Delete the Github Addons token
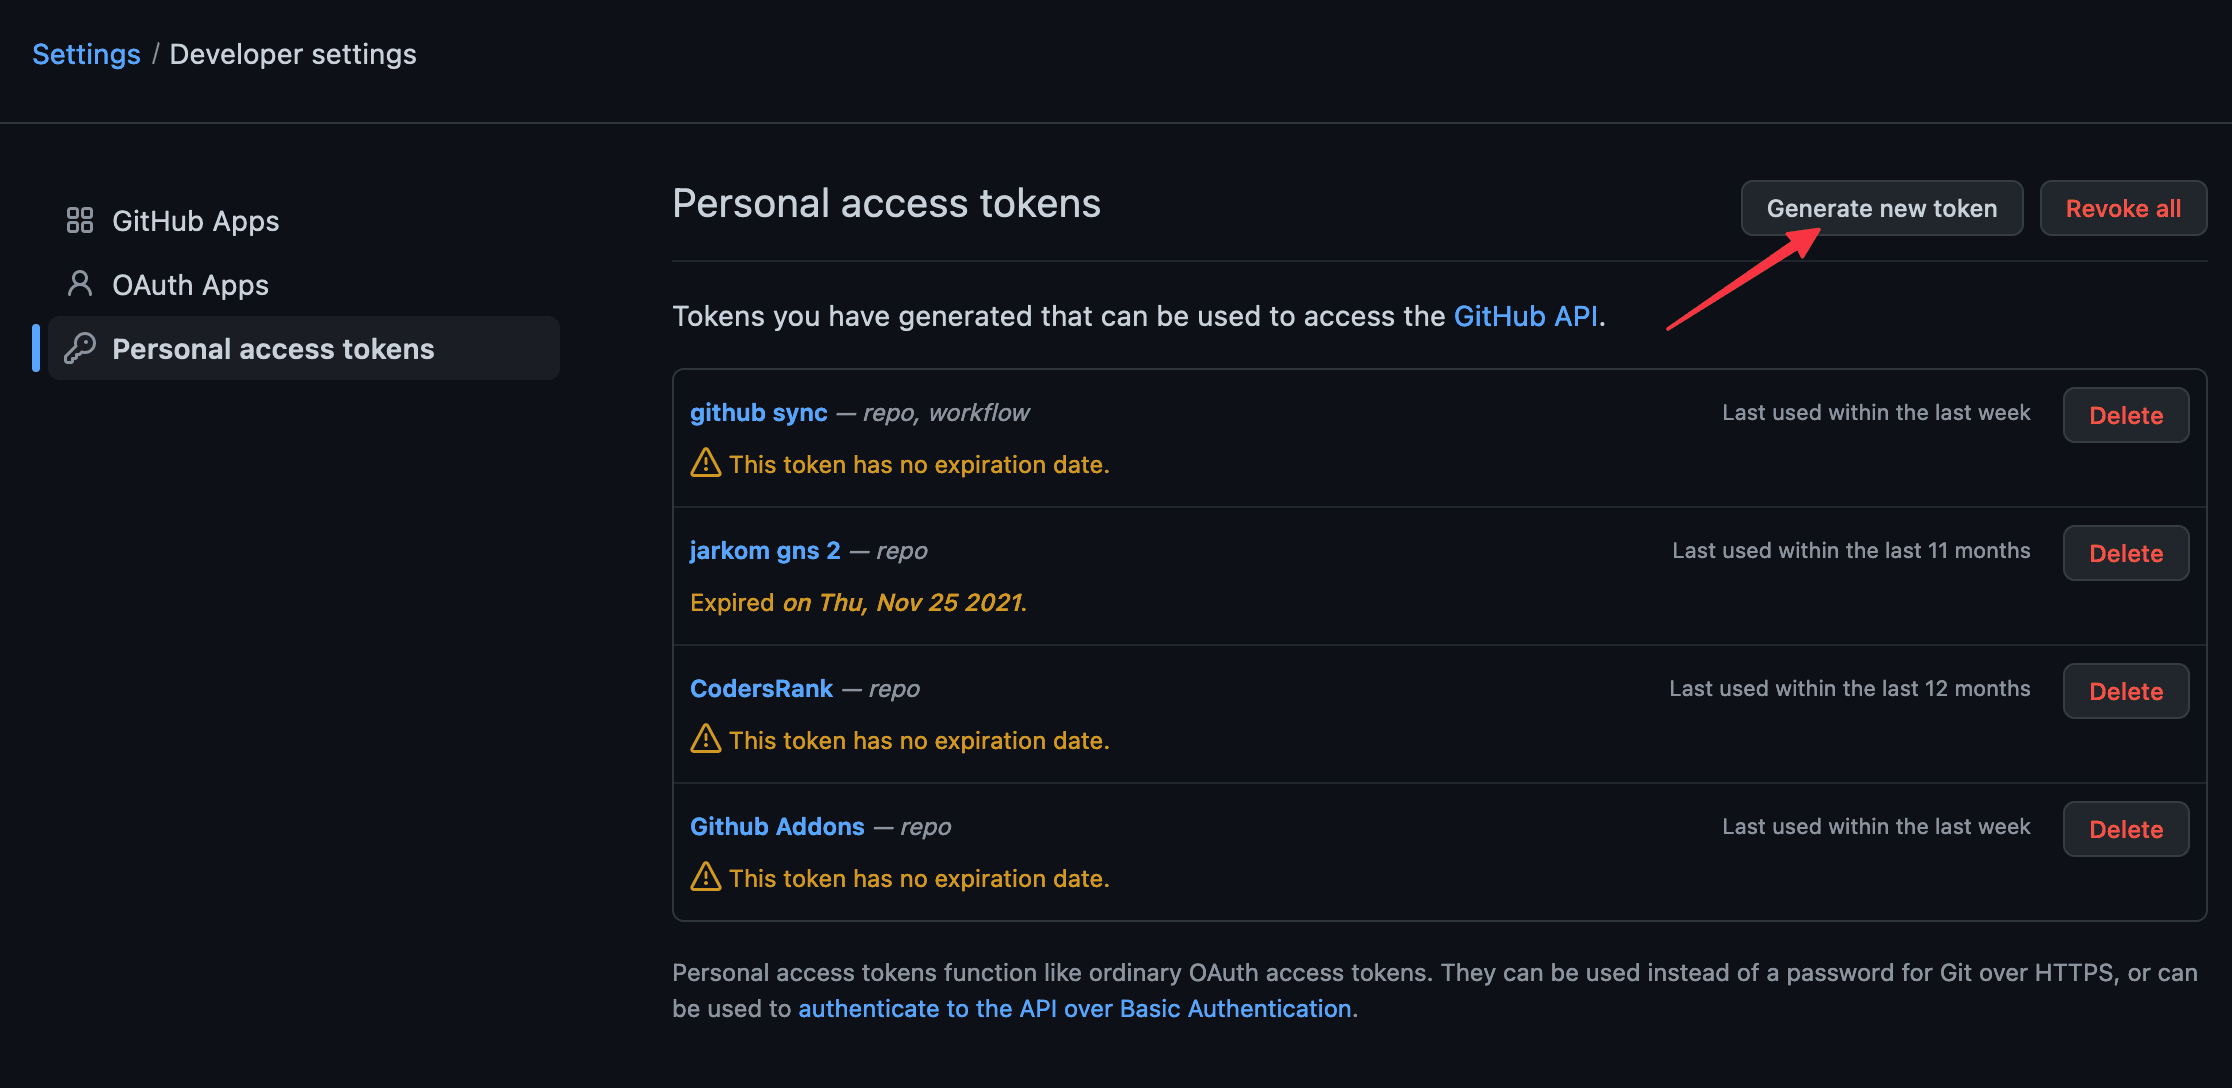This screenshot has width=2232, height=1088. (x=2125, y=829)
